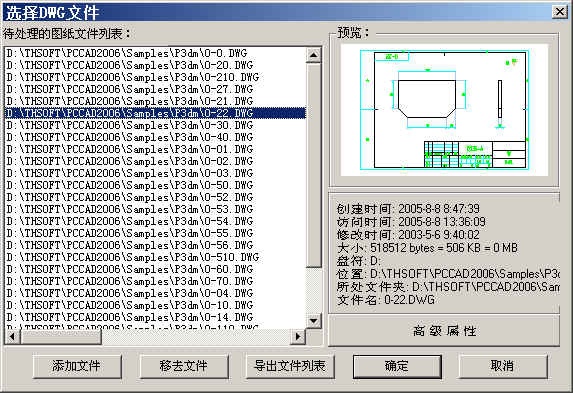Cancel with the 取消 button
This screenshot has width=573, height=393.
click(503, 366)
